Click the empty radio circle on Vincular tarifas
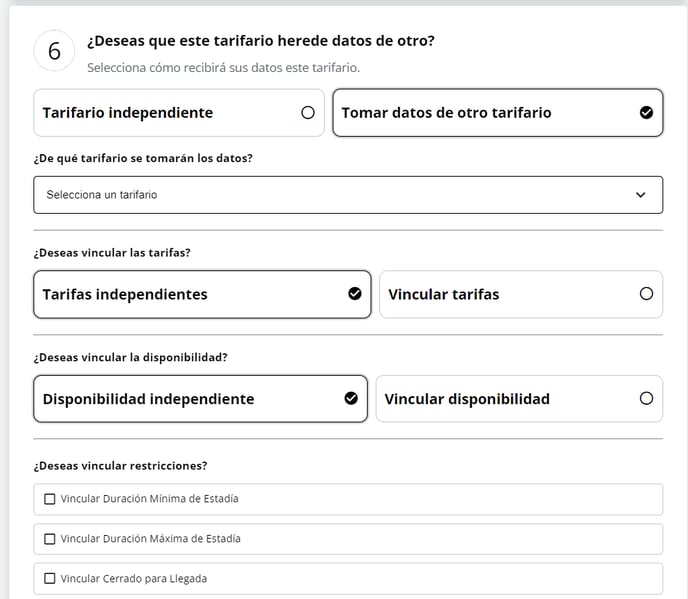The image size is (688, 599). [x=646, y=294]
